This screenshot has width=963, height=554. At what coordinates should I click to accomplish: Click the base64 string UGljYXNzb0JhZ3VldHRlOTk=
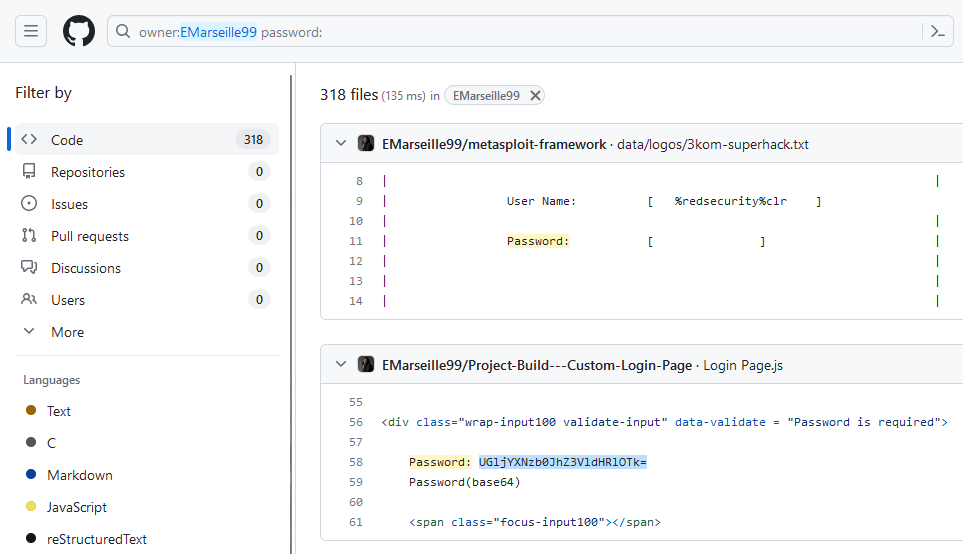pos(563,462)
